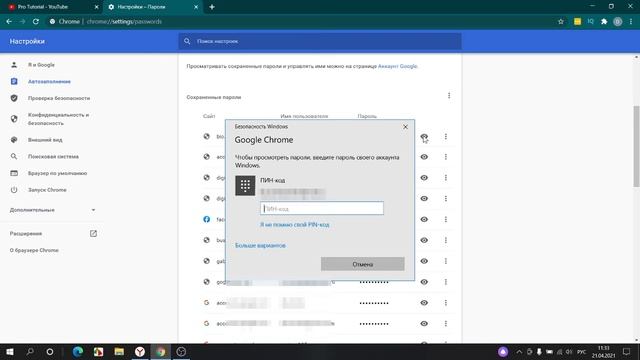Show password for the gab… row
Viewport: 640px width, 360px height.
coord(424,261)
